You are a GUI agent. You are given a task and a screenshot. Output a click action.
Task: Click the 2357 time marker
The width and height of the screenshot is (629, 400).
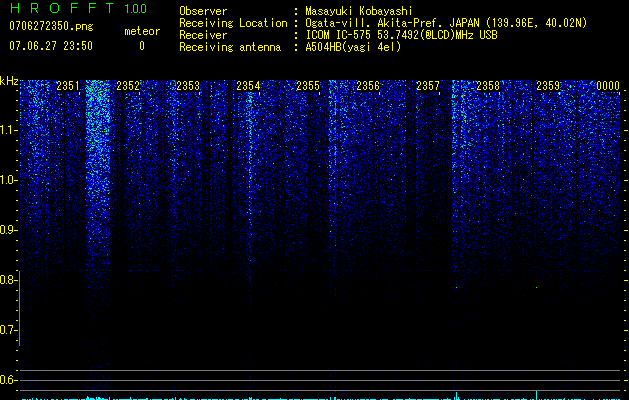coord(428,86)
